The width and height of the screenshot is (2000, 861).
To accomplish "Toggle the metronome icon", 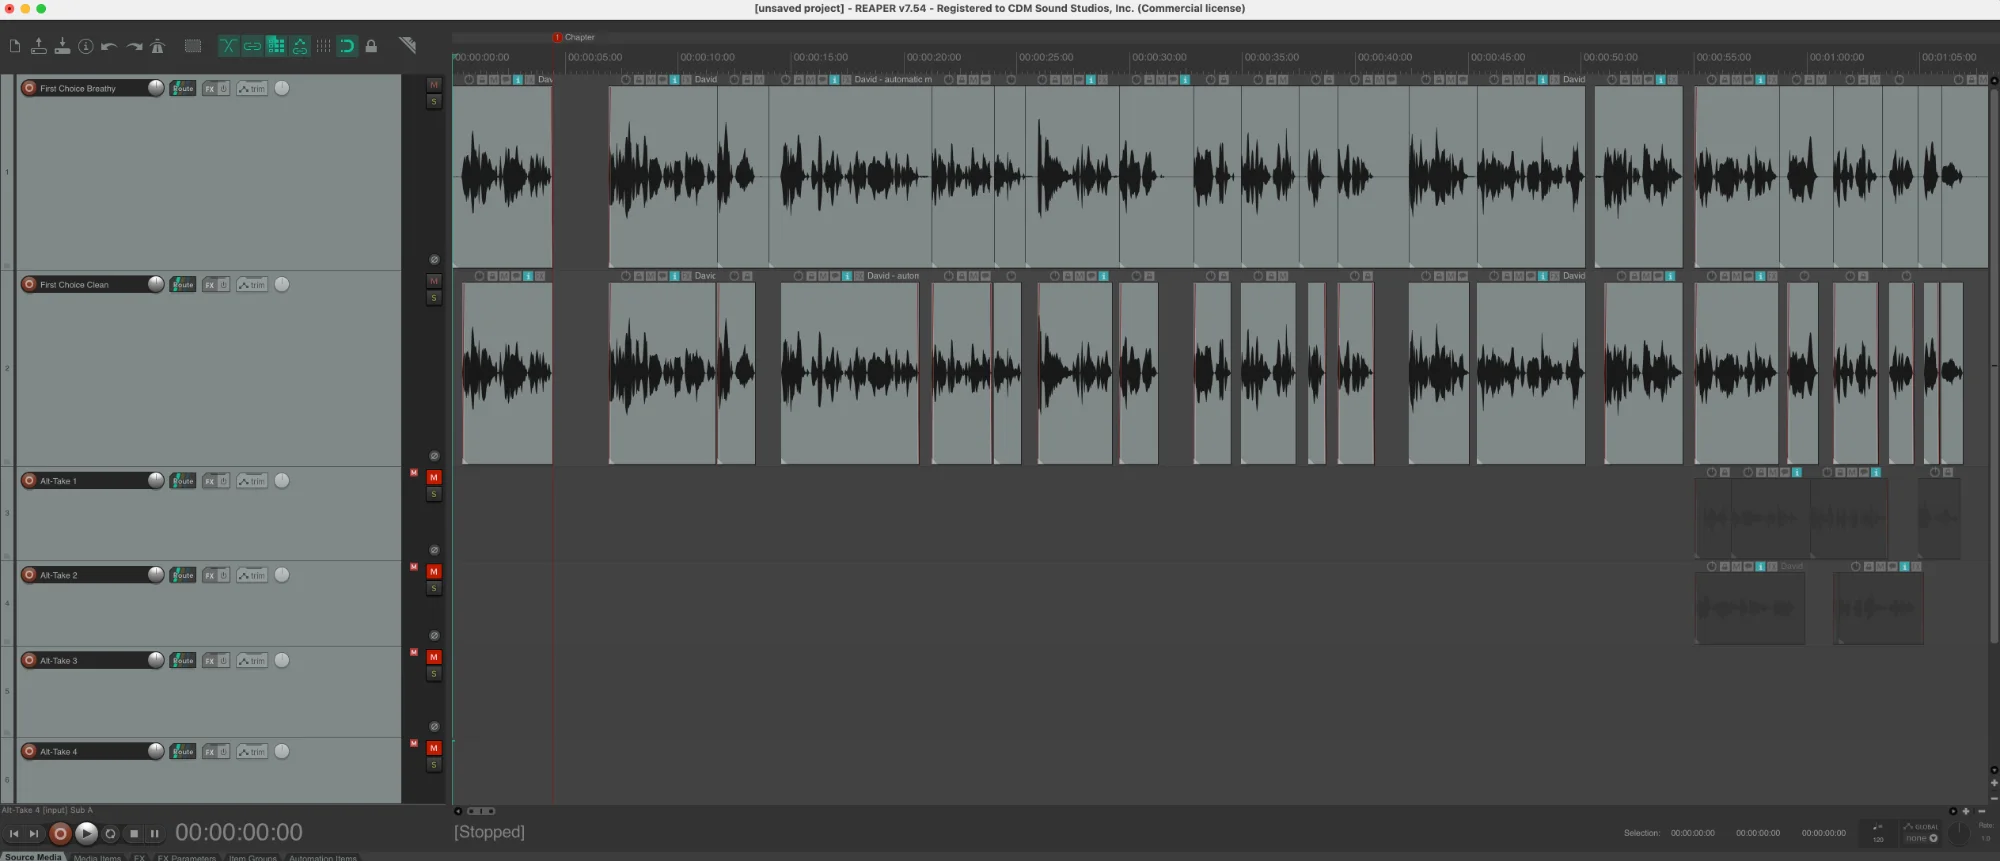I will pos(157,46).
